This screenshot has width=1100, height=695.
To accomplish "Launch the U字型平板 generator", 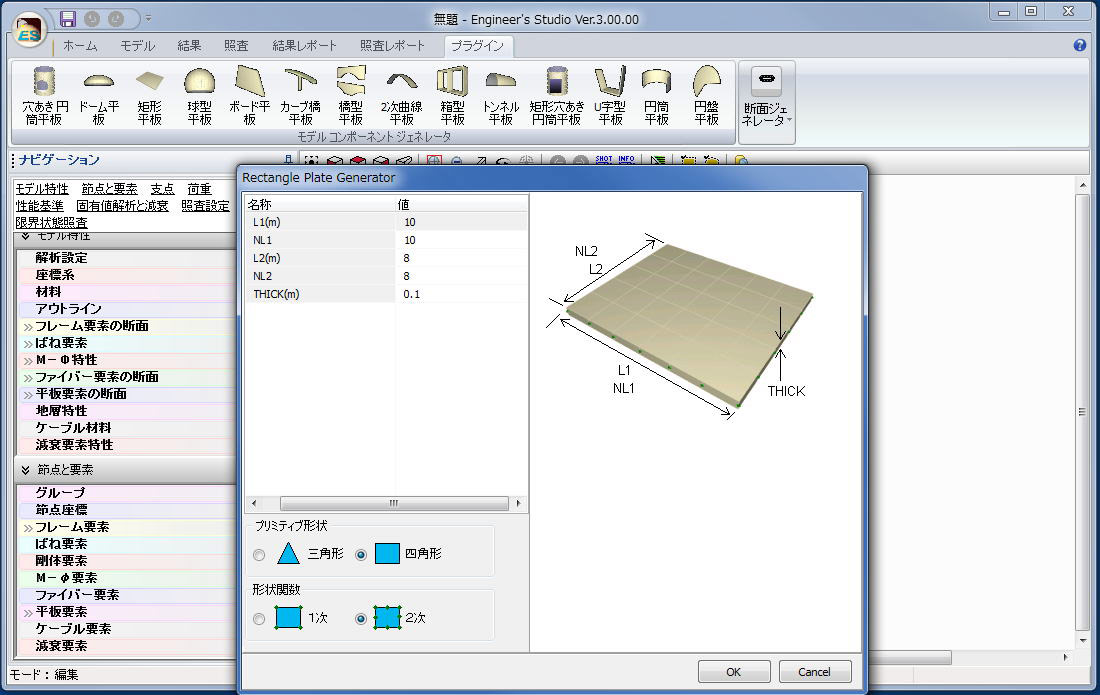I will 610,95.
